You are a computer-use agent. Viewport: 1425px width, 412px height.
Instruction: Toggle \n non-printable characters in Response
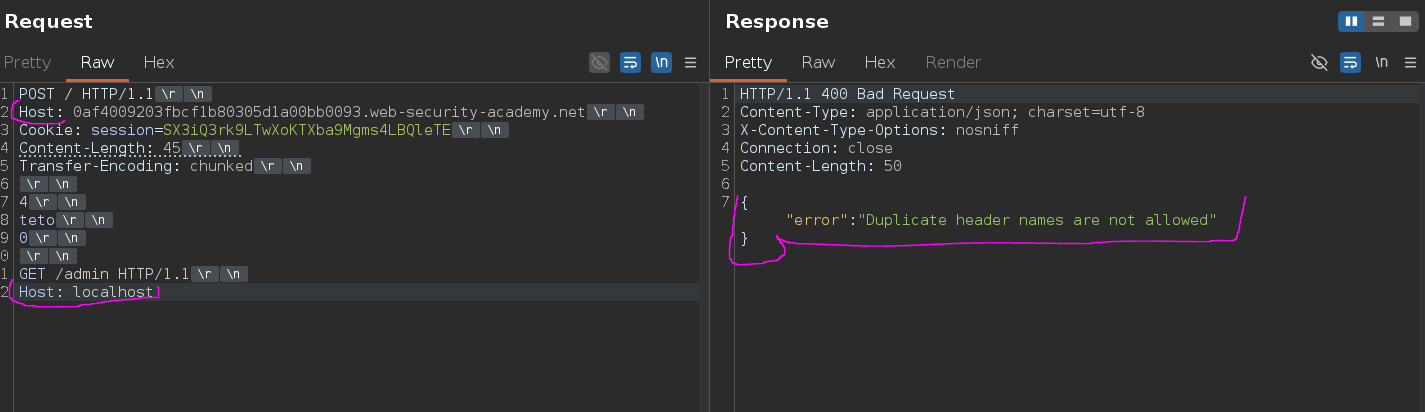coord(1382,62)
